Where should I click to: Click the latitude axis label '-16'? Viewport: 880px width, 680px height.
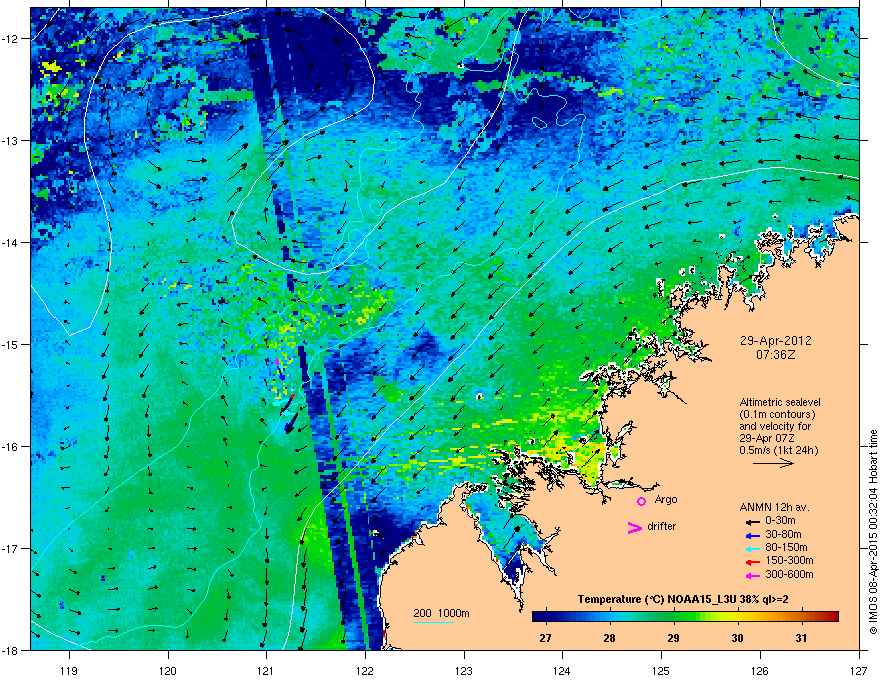tap(11, 447)
